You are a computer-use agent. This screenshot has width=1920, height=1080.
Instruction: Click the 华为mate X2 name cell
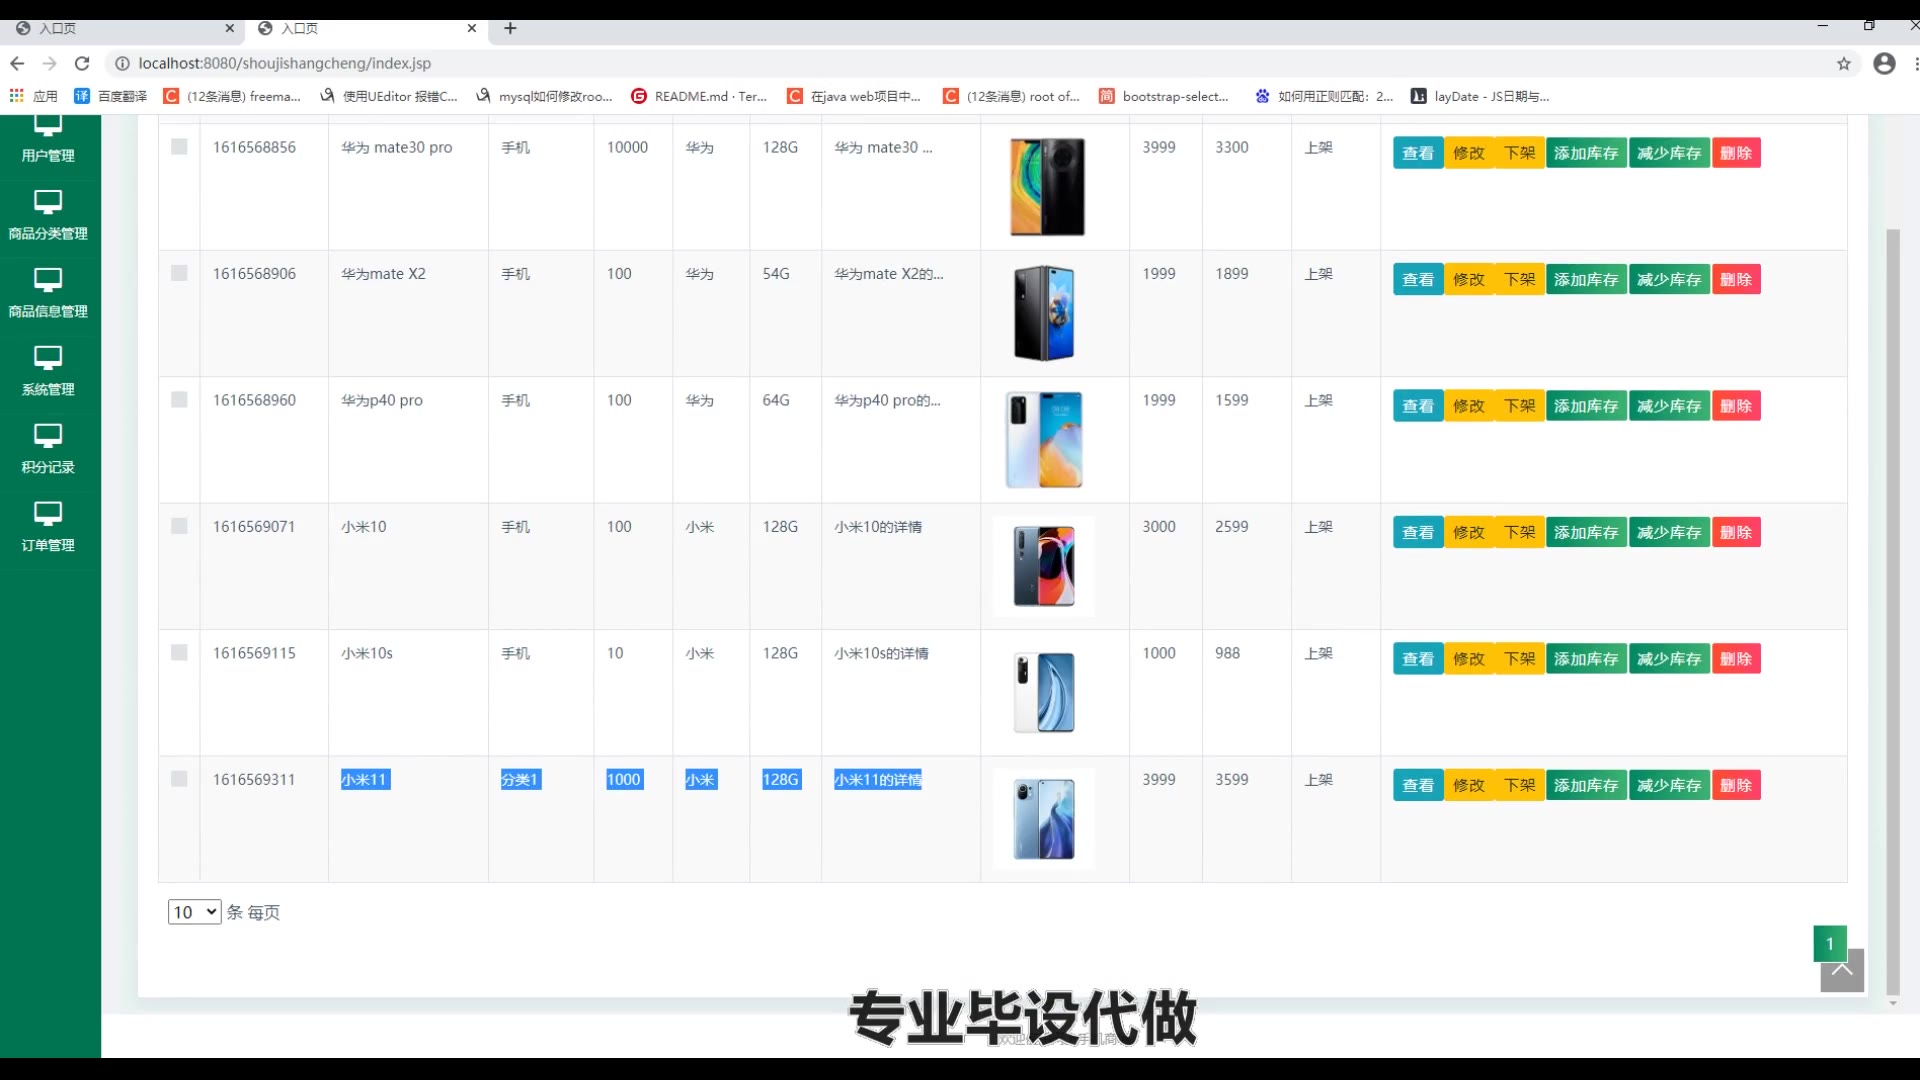click(x=383, y=274)
